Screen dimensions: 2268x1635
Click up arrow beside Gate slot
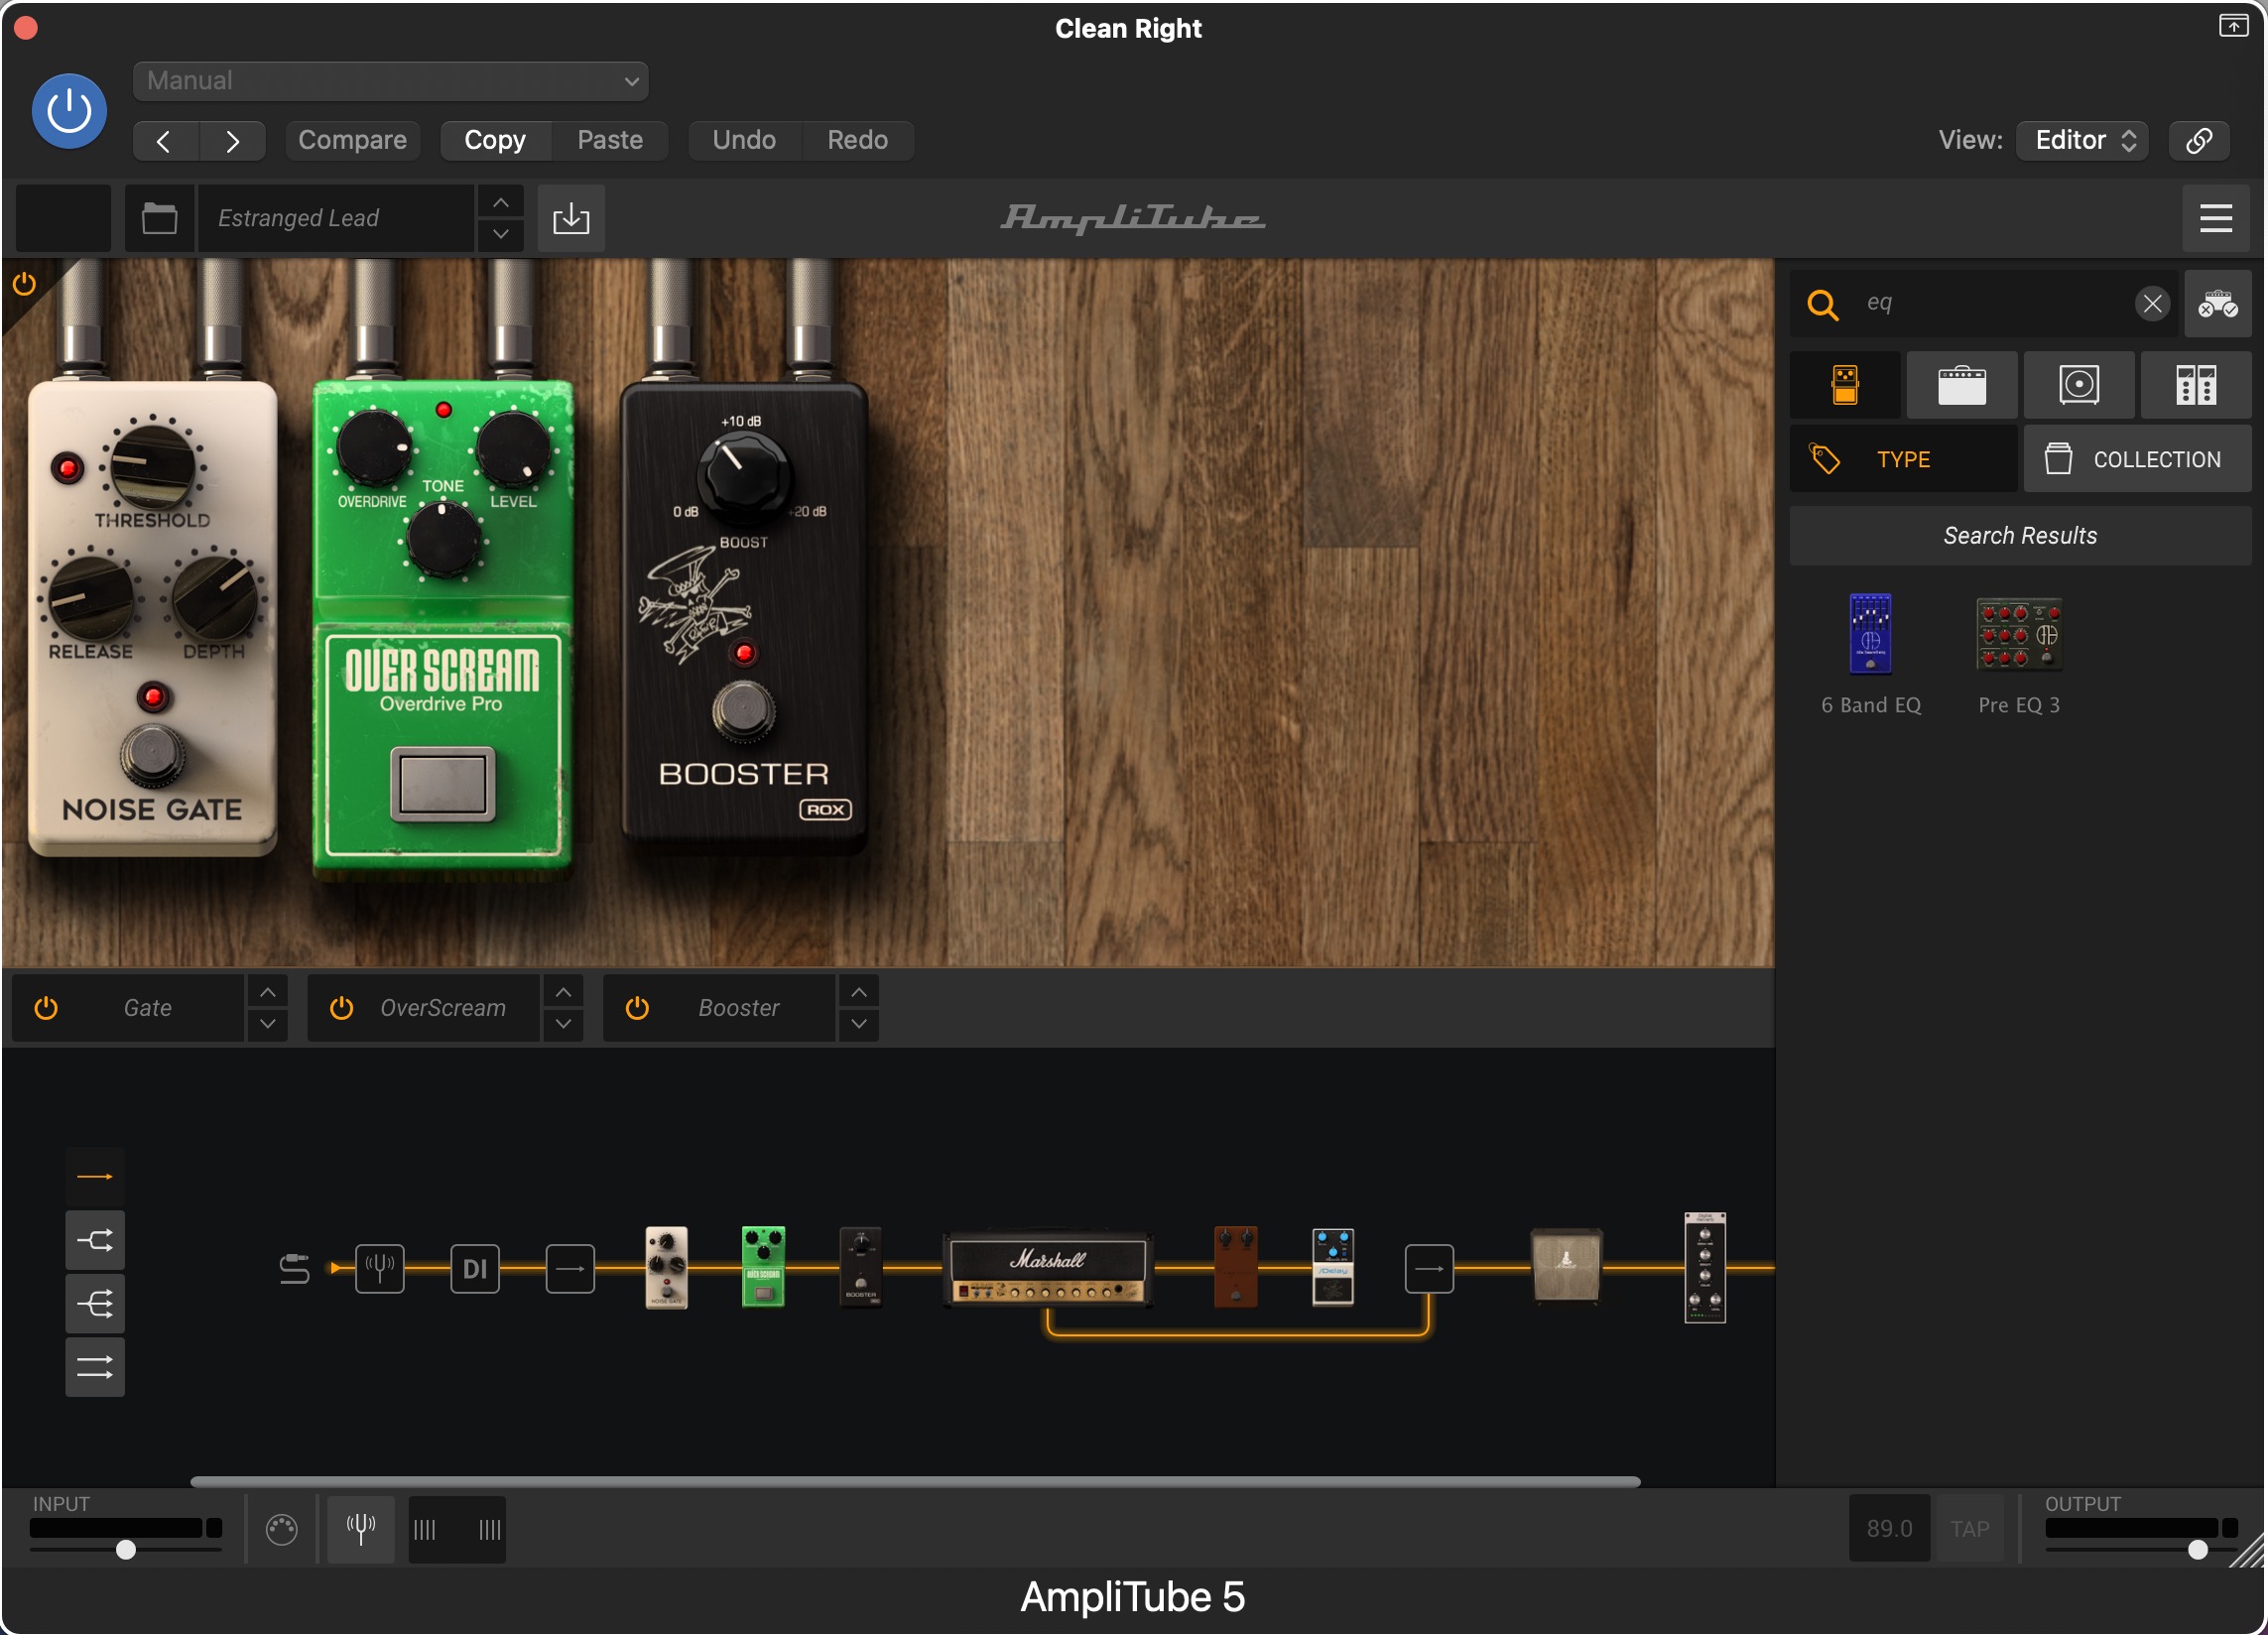tap(268, 992)
